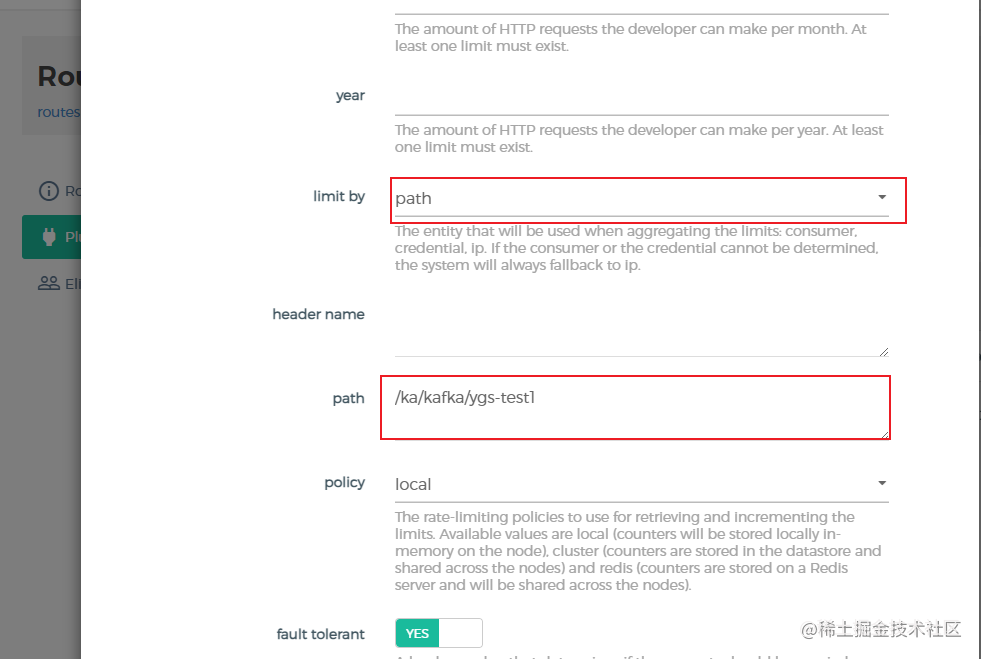981x659 pixels.
Task: Open the policy select showing local
Action: tap(641, 485)
